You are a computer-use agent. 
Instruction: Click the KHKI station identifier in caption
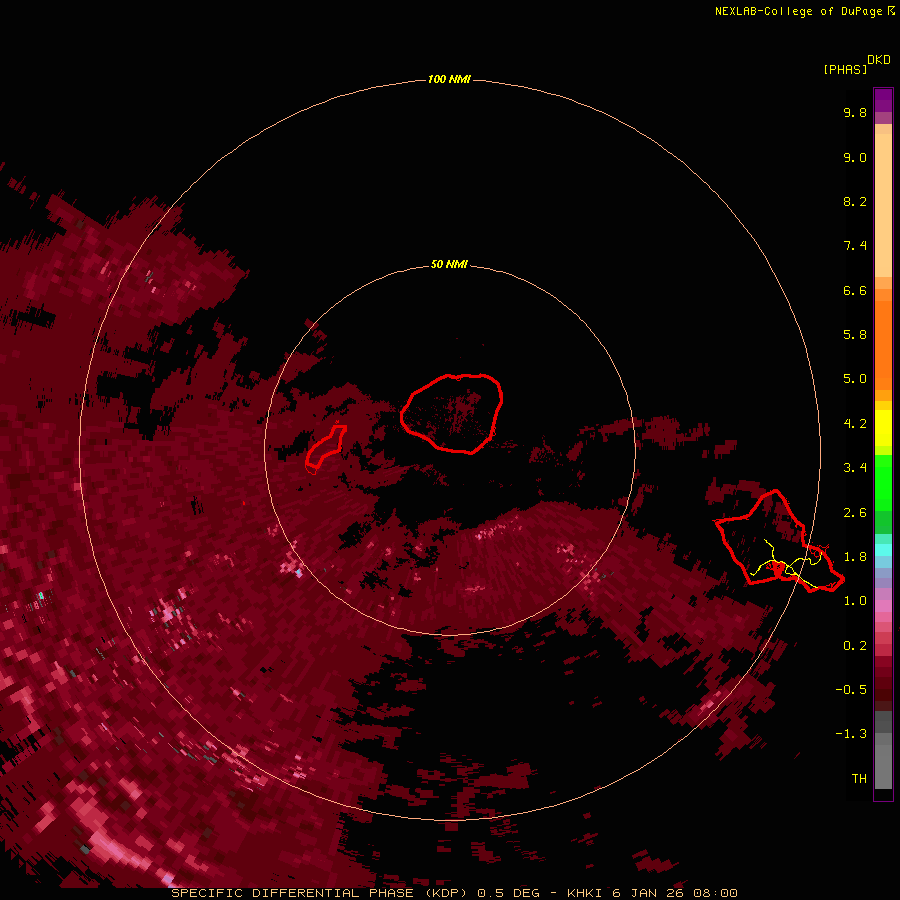(584, 893)
